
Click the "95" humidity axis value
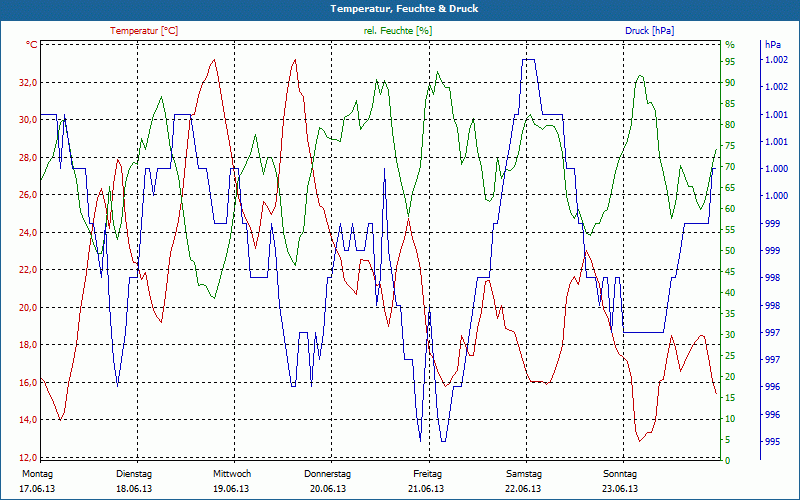pyautogui.click(x=730, y=62)
